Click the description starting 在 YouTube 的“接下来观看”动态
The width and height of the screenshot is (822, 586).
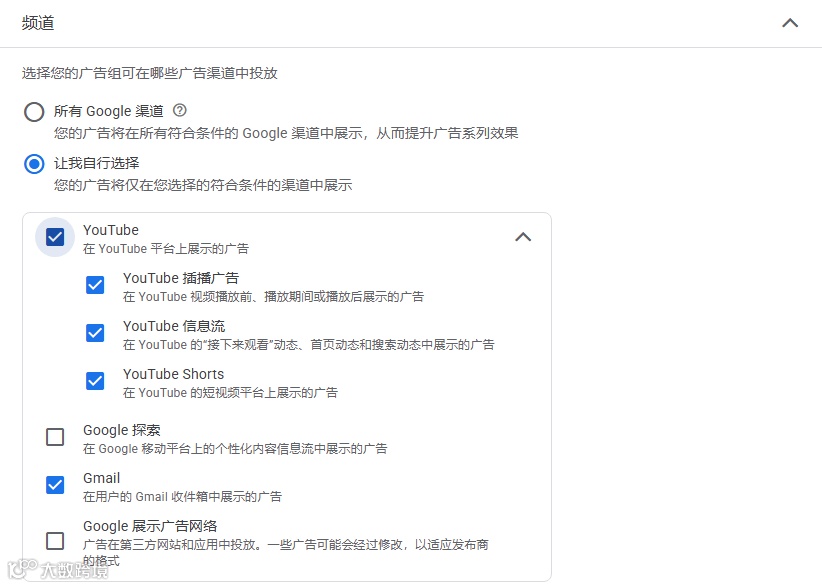309,345
